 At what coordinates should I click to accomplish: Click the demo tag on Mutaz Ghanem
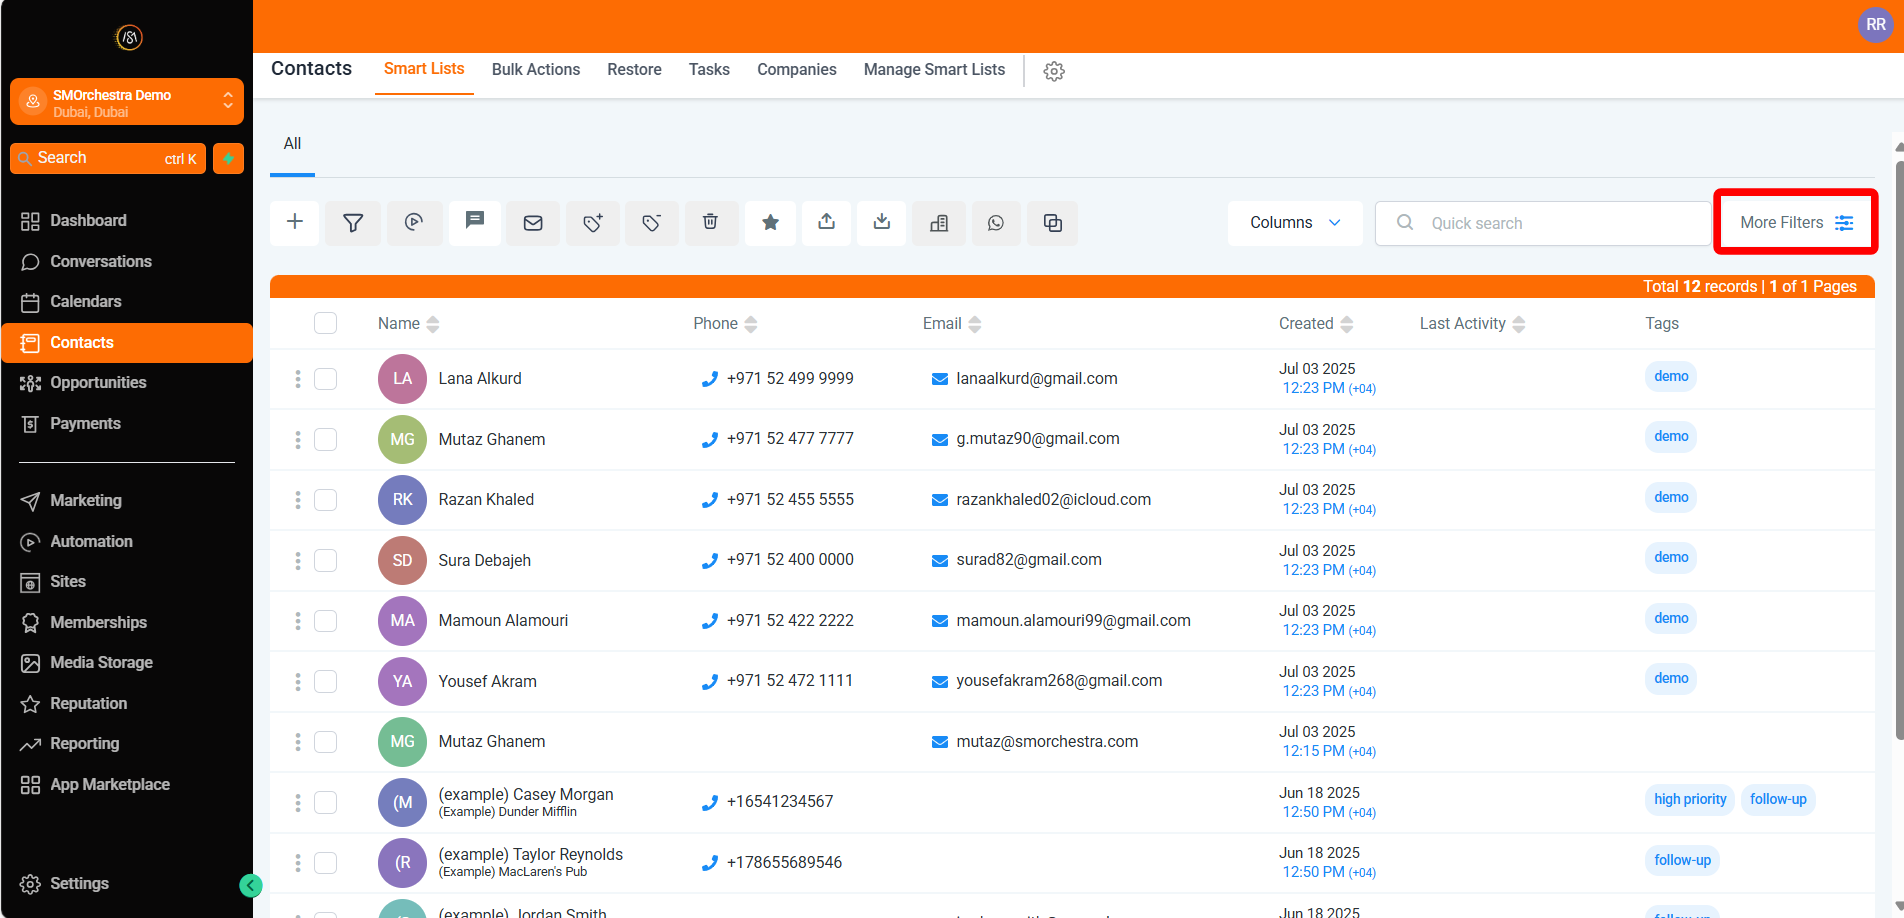pos(1670,437)
